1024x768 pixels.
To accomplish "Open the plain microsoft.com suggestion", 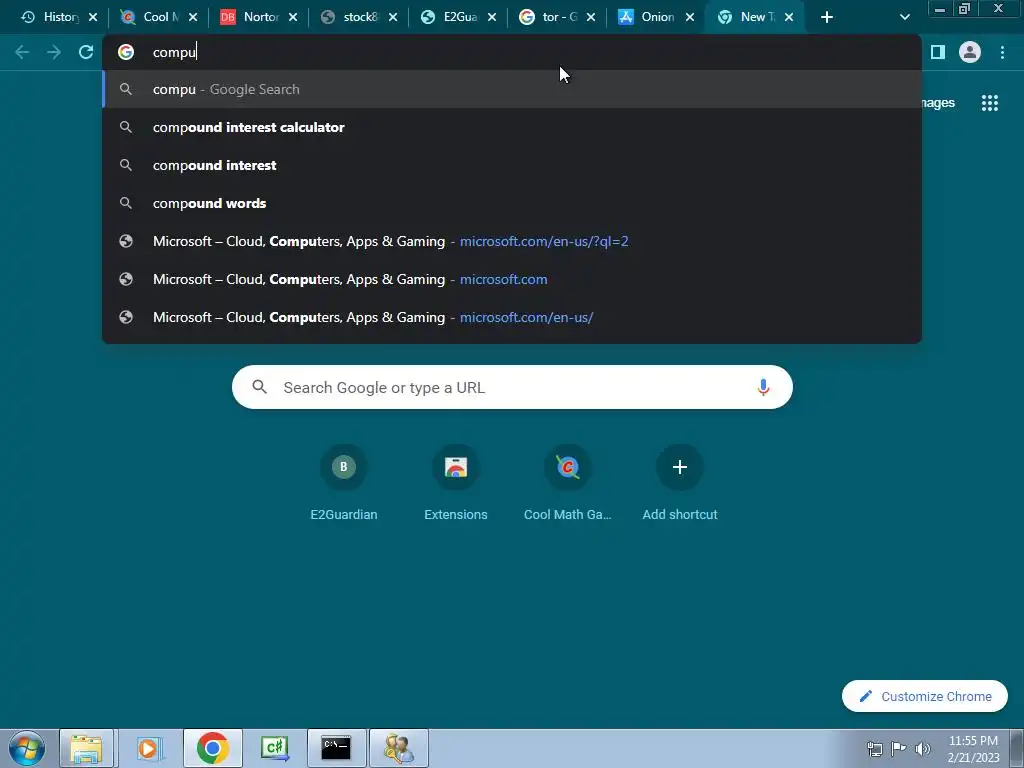I will [x=512, y=279].
